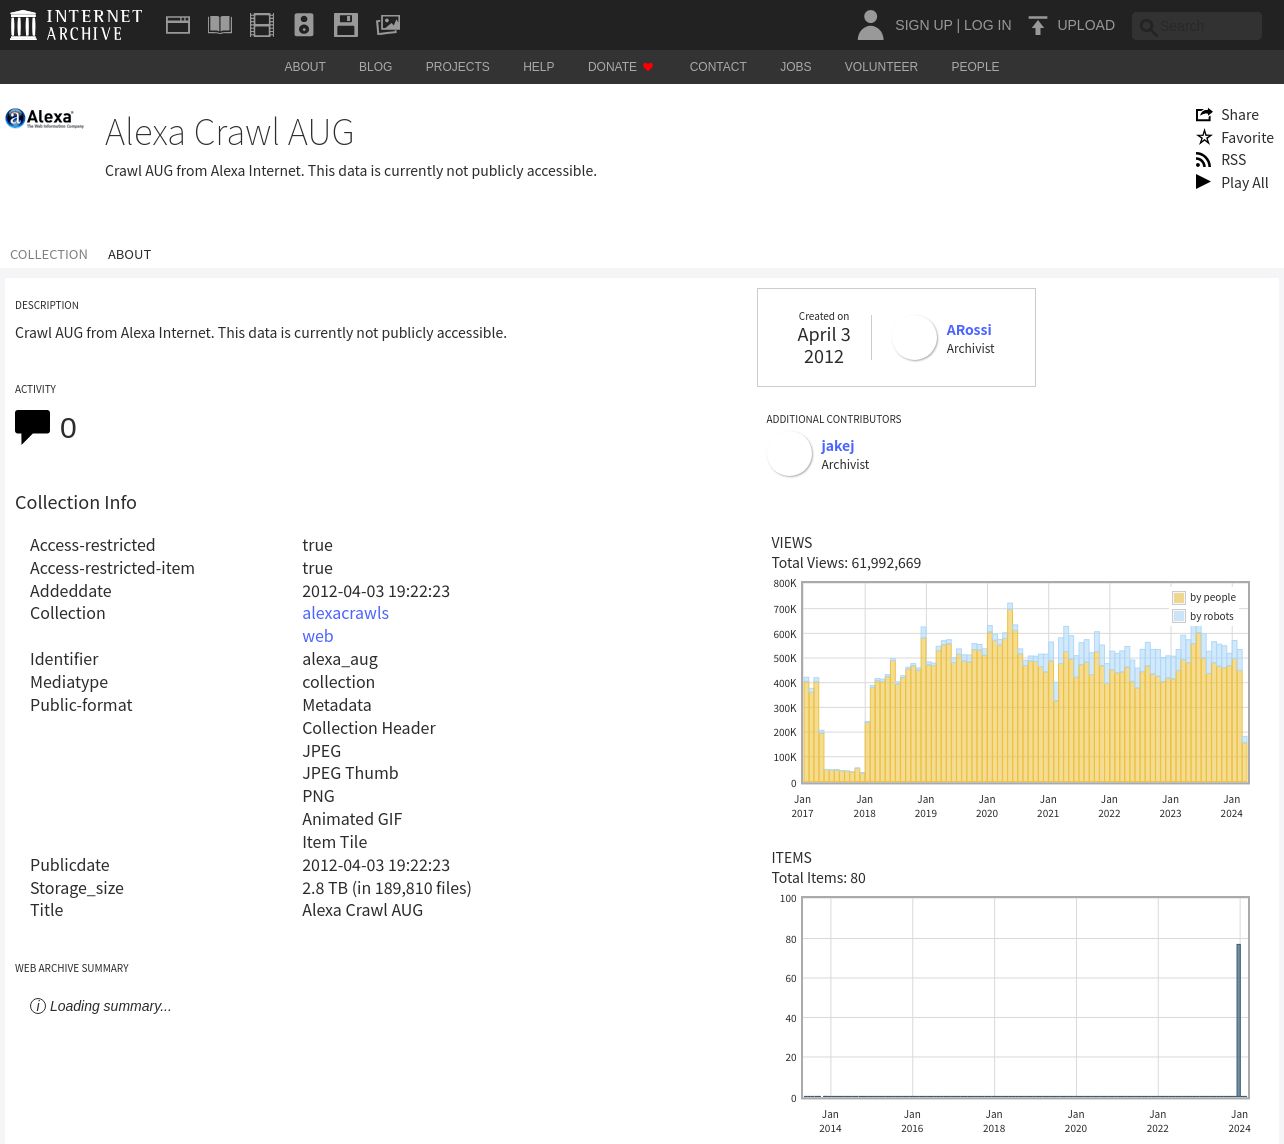Switch to the COLLECTION tab
Screen dimensions: 1284x1144
[x=49, y=254]
